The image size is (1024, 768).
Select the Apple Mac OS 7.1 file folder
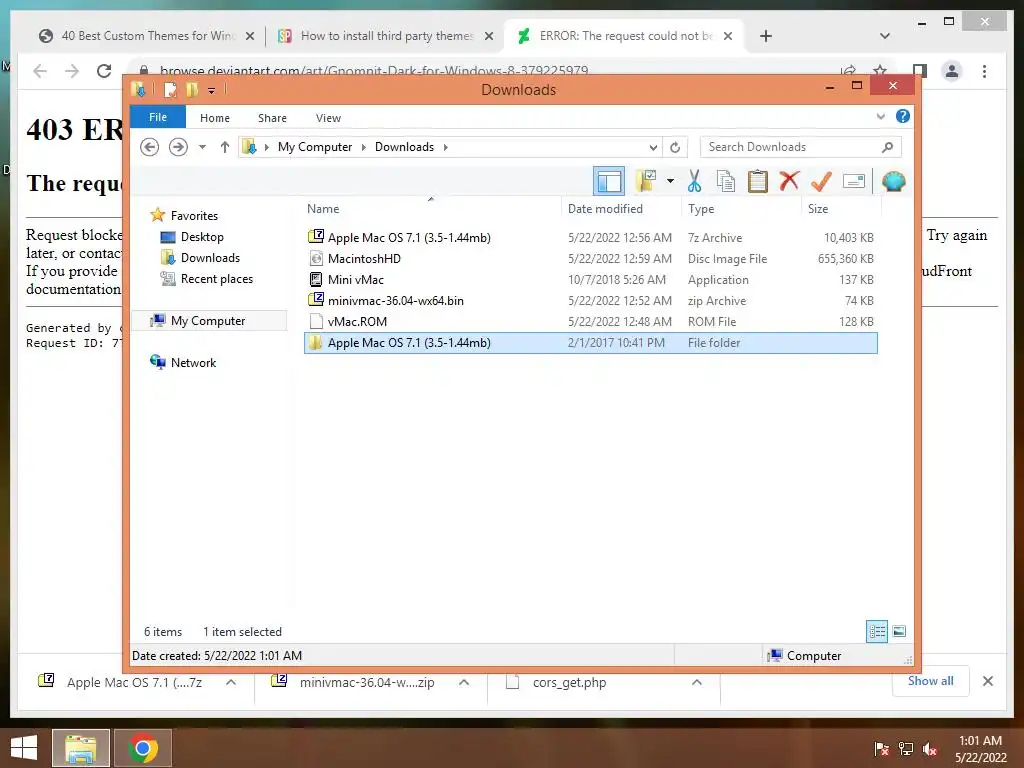click(590, 343)
